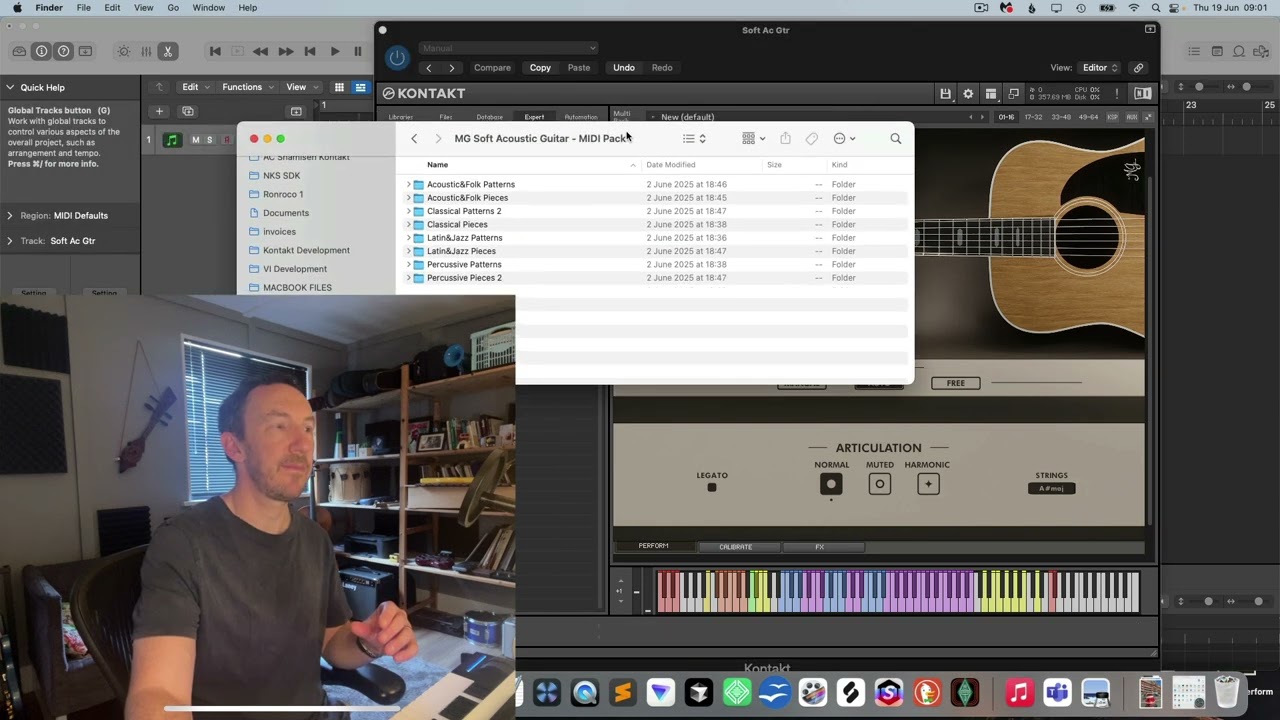Viewport: 1280px width, 720px height.
Task: Open Go menu in menu bar
Action: (173, 8)
